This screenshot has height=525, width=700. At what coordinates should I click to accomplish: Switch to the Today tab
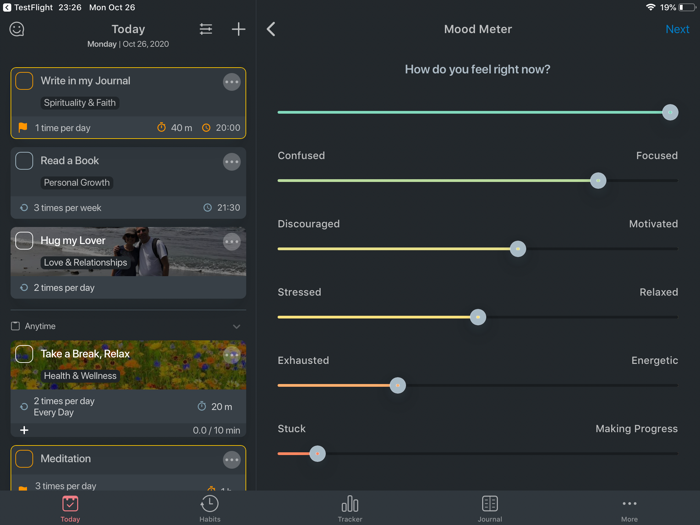point(70,509)
